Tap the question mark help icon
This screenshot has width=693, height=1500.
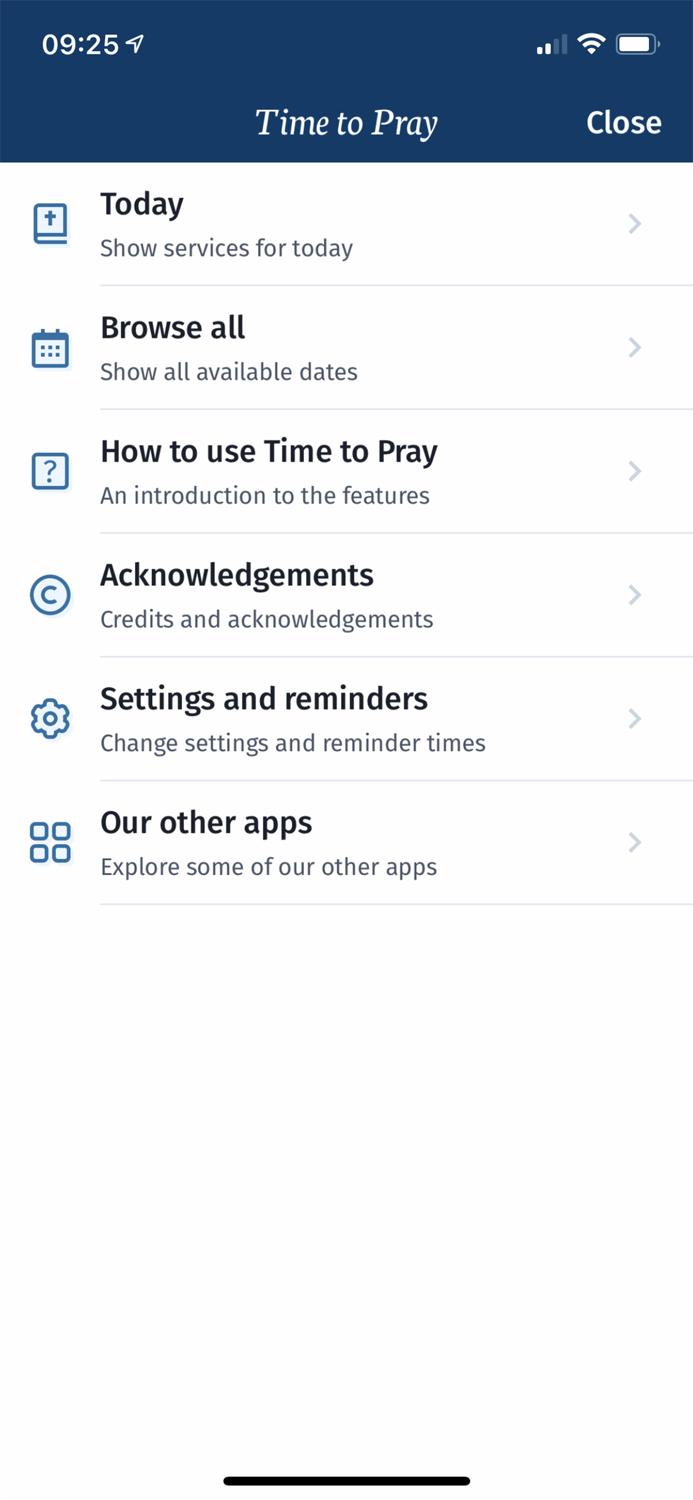coord(50,471)
